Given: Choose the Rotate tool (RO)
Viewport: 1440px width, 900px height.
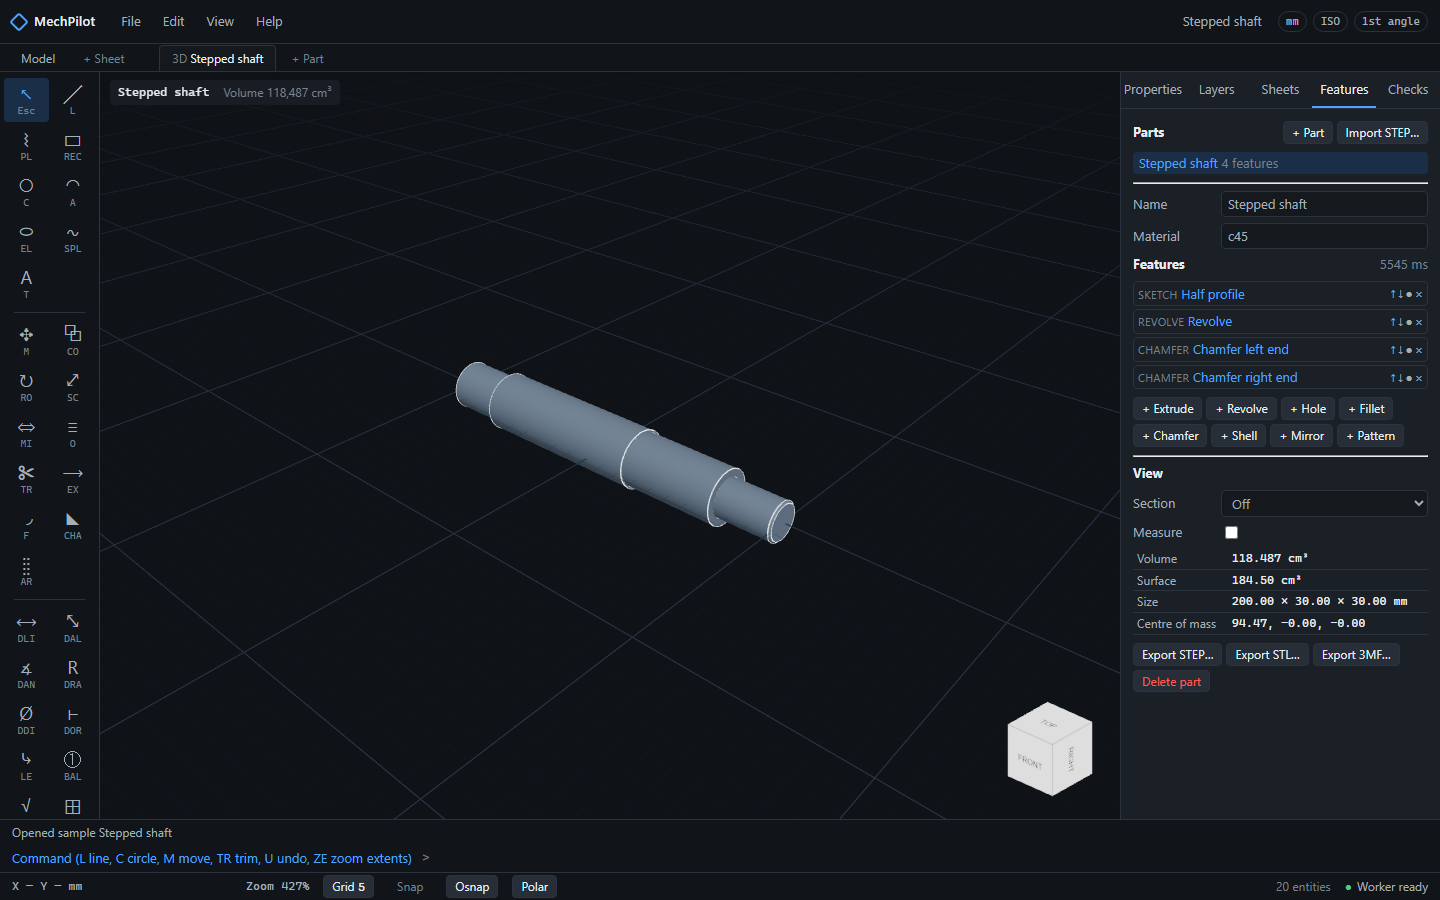Looking at the screenshot, I should click(x=26, y=387).
